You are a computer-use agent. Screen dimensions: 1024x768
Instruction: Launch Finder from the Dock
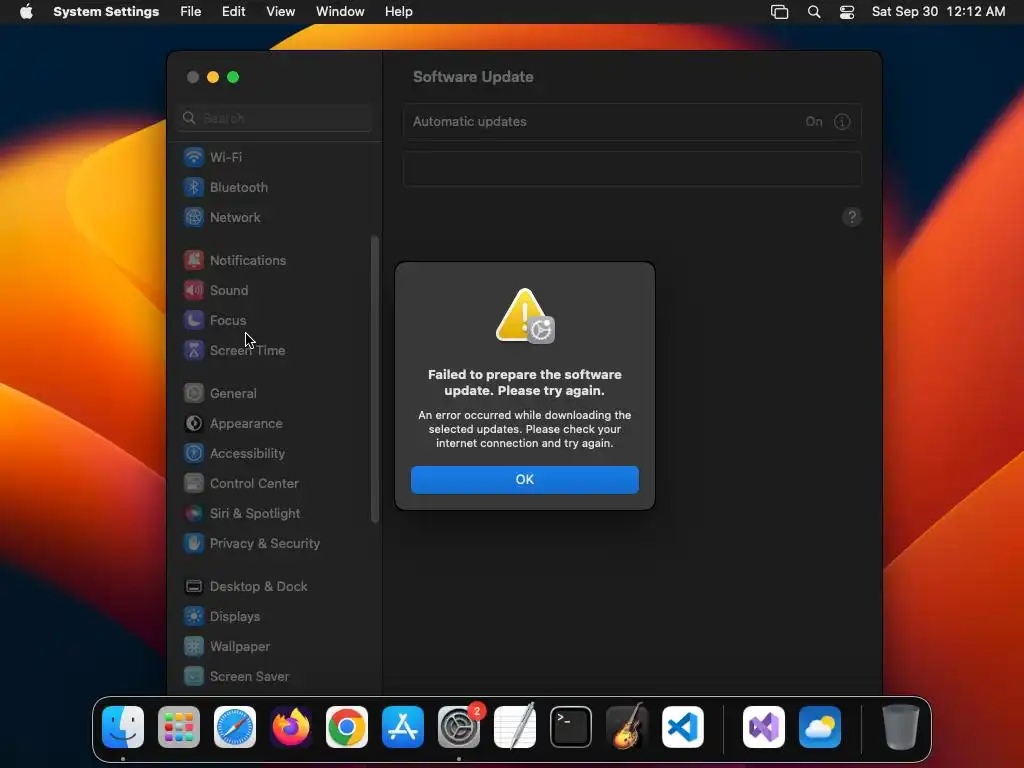point(123,727)
